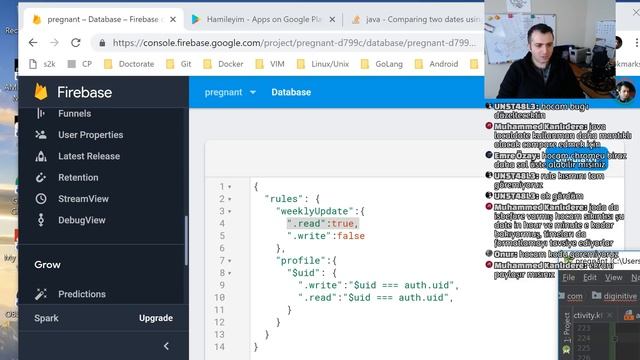Switch to the java Comparing two dates tab
This screenshot has height=360, width=640.
(416, 19)
